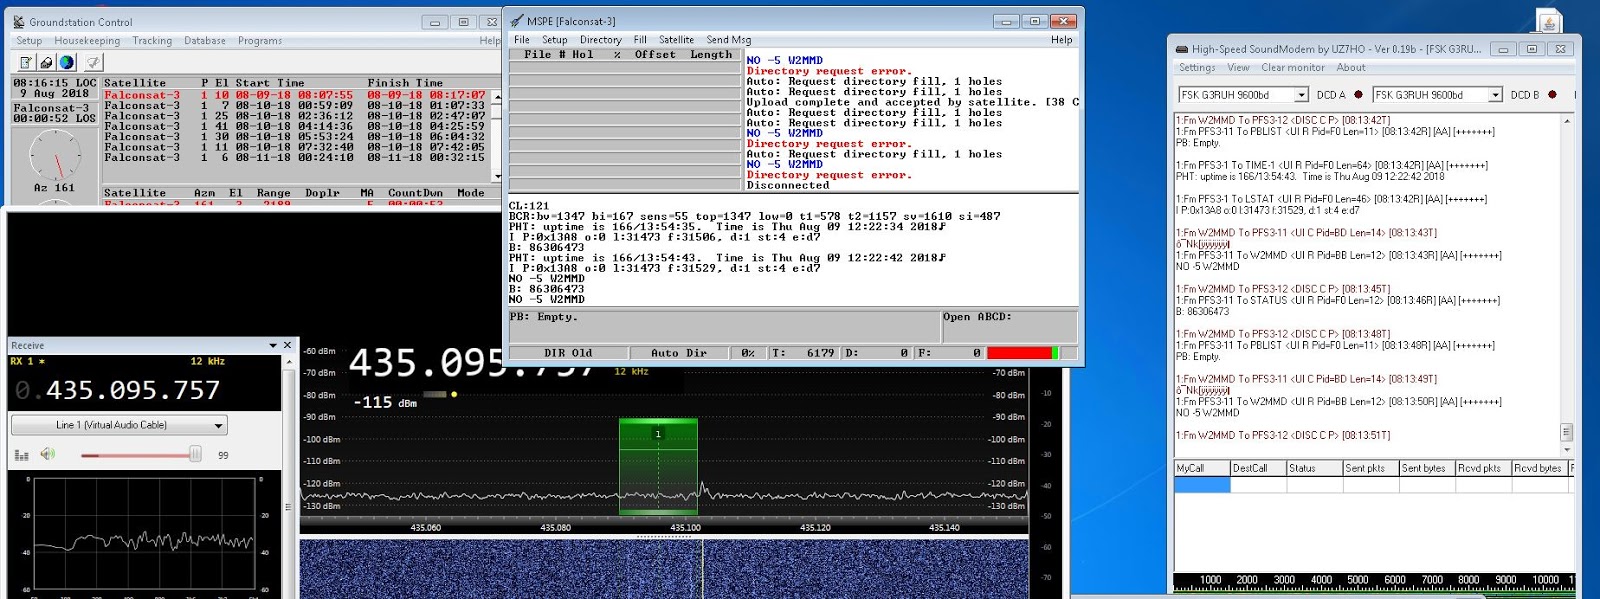Click the MSPE window title bar checkmark icon

[517, 20]
